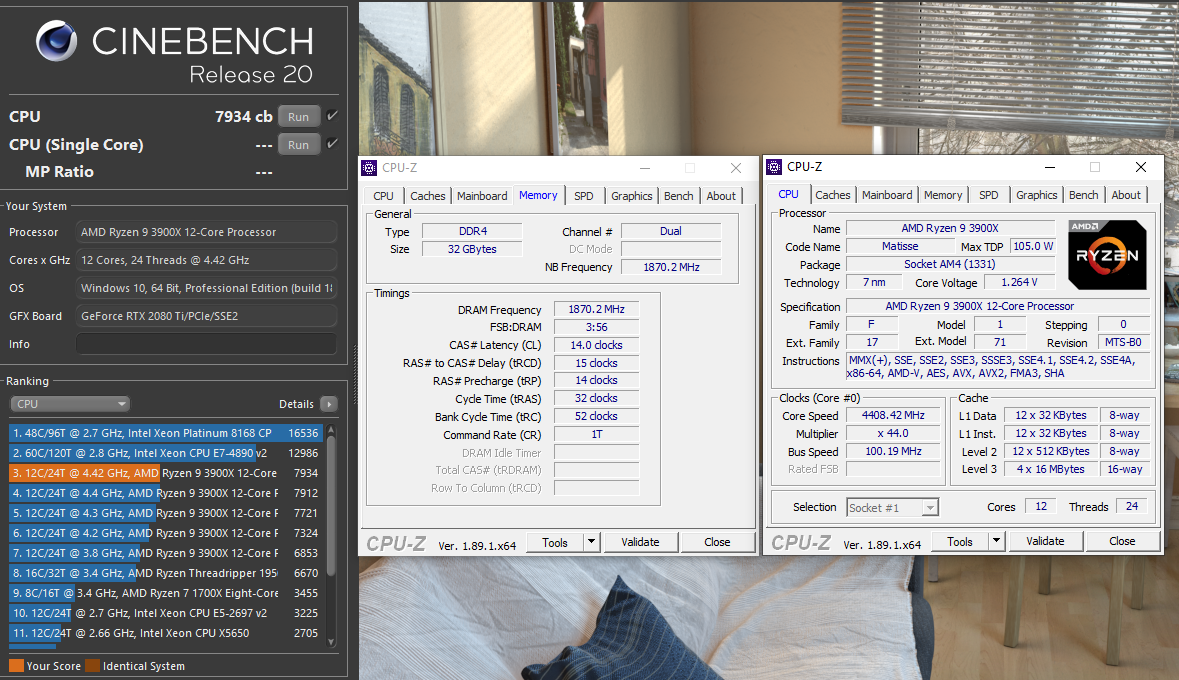Open Graphics tab in right CPU-Z window
This screenshot has height=680, width=1179.
[x=1037, y=195]
